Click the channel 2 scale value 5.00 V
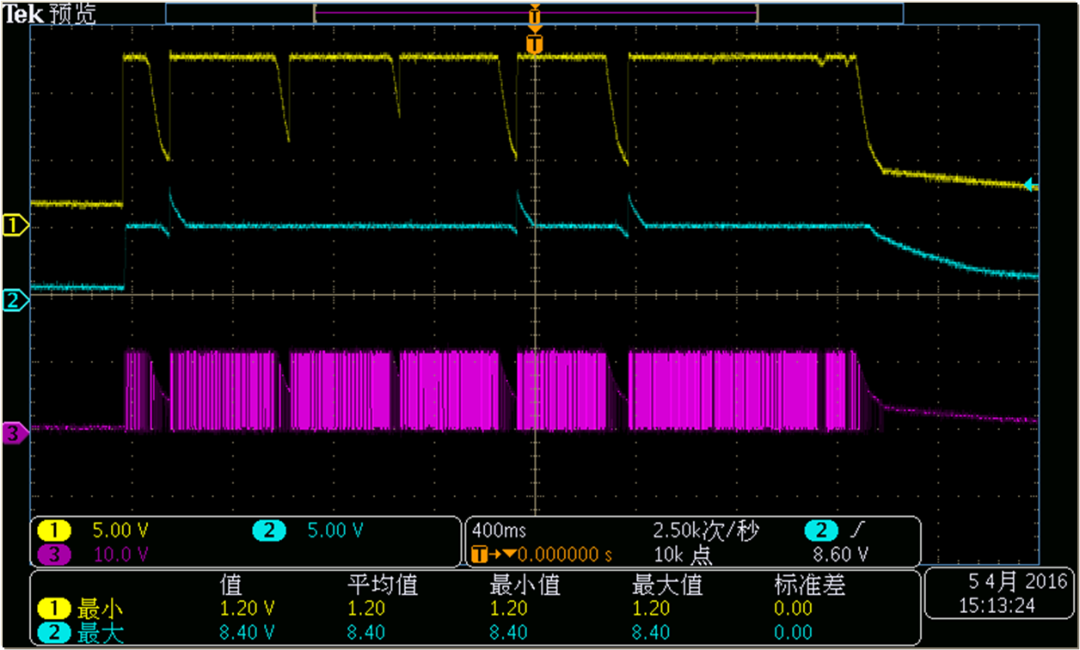This screenshot has height=650, width=1080. tap(335, 530)
